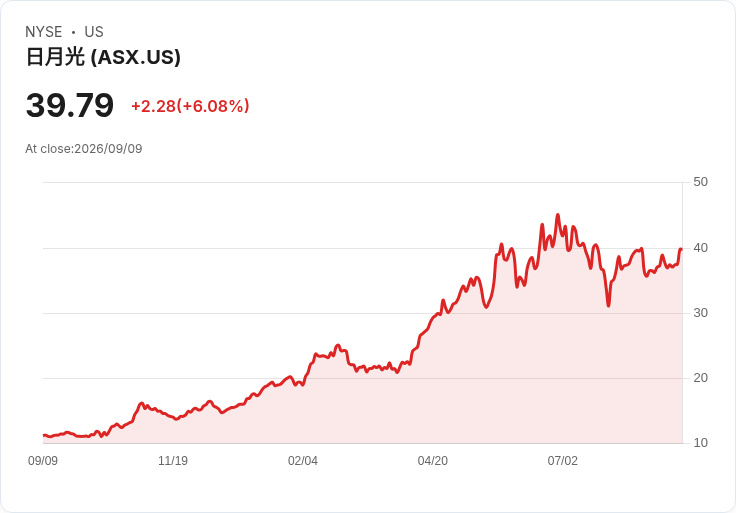Click the 10 price axis label
The width and height of the screenshot is (736, 513).
tap(700, 442)
